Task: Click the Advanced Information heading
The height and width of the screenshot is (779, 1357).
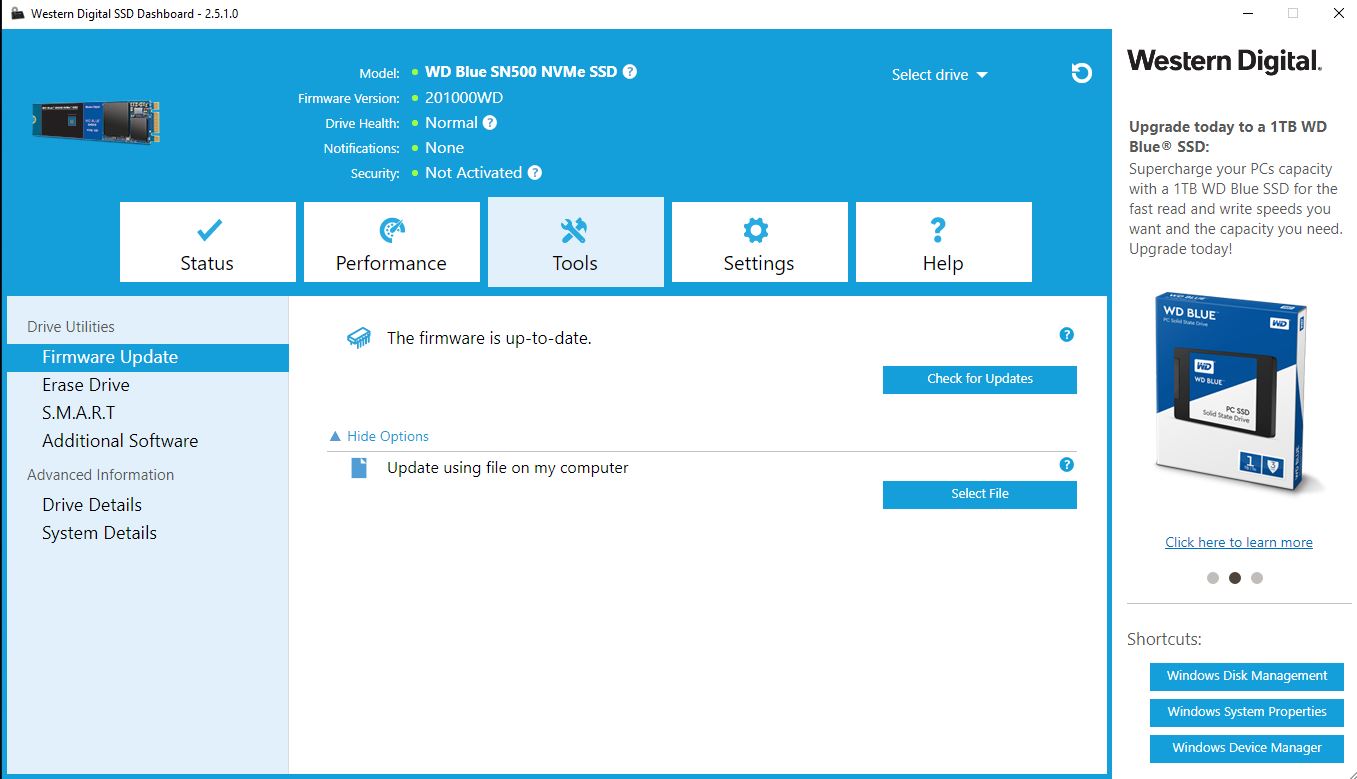Action: pyautogui.click(x=101, y=475)
